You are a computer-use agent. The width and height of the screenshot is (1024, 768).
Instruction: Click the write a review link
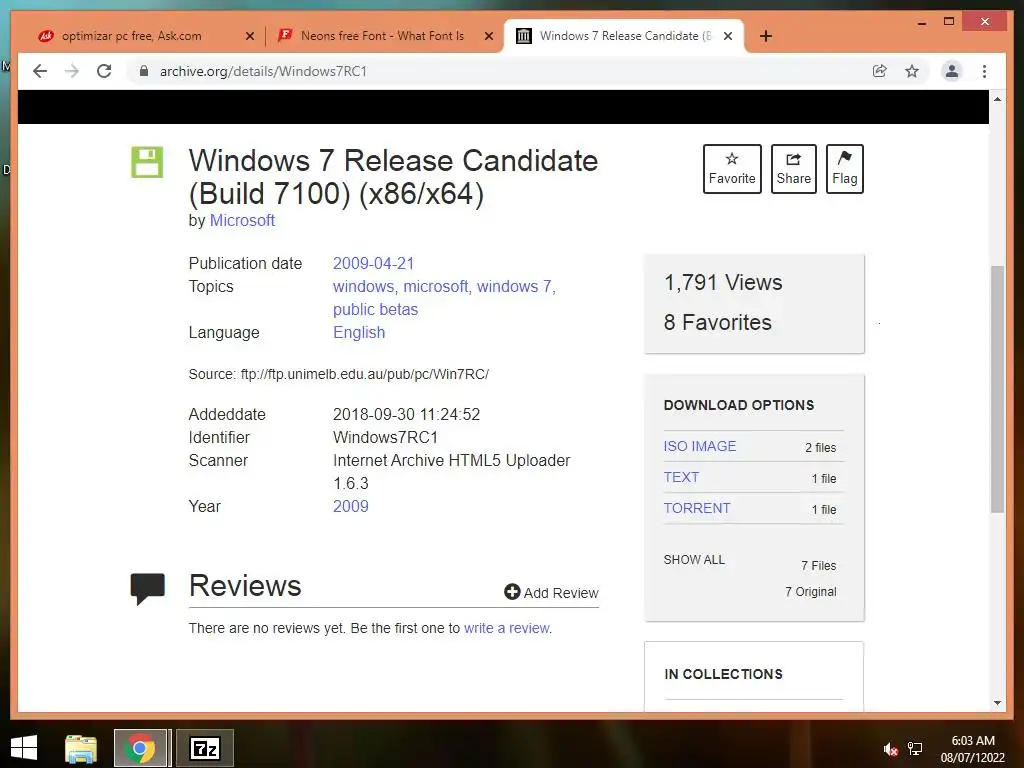[507, 628]
